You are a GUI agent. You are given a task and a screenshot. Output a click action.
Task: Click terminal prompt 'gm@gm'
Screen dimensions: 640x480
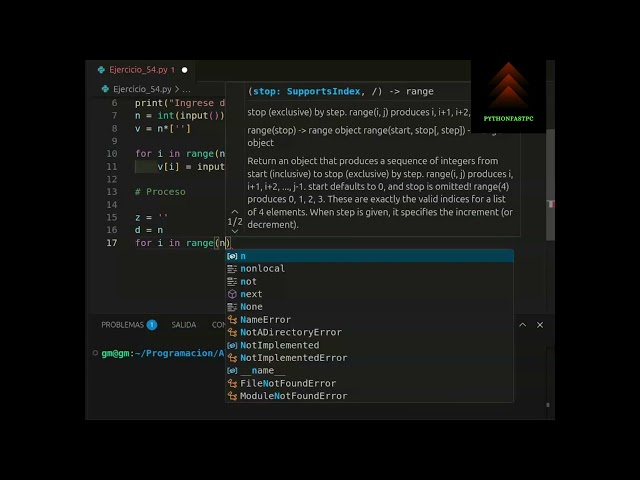(x=115, y=353)
